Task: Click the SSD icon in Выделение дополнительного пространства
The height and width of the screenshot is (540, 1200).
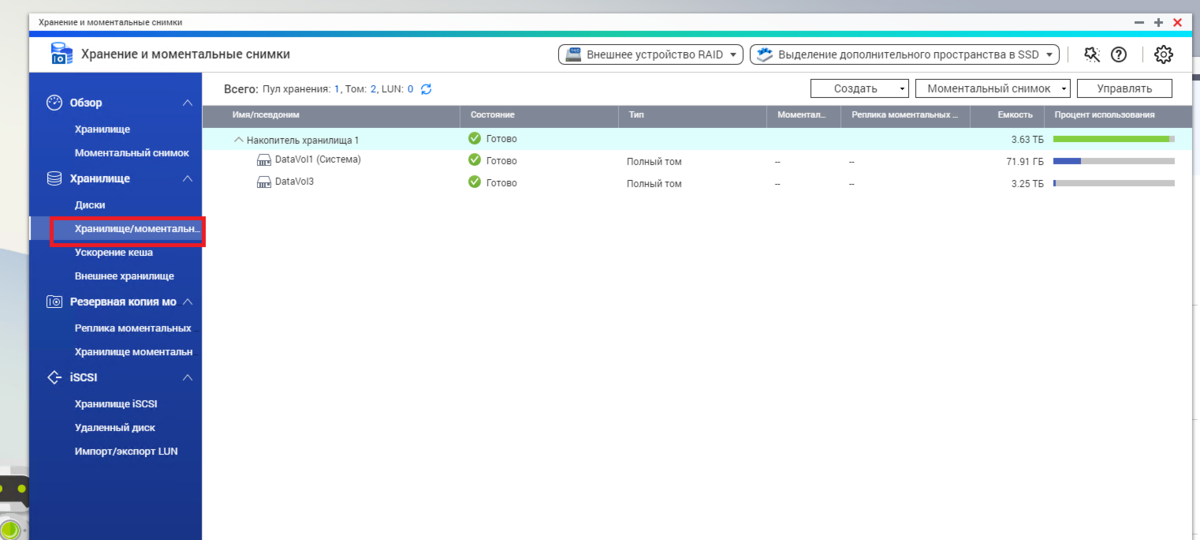Action: pos(765,55)
